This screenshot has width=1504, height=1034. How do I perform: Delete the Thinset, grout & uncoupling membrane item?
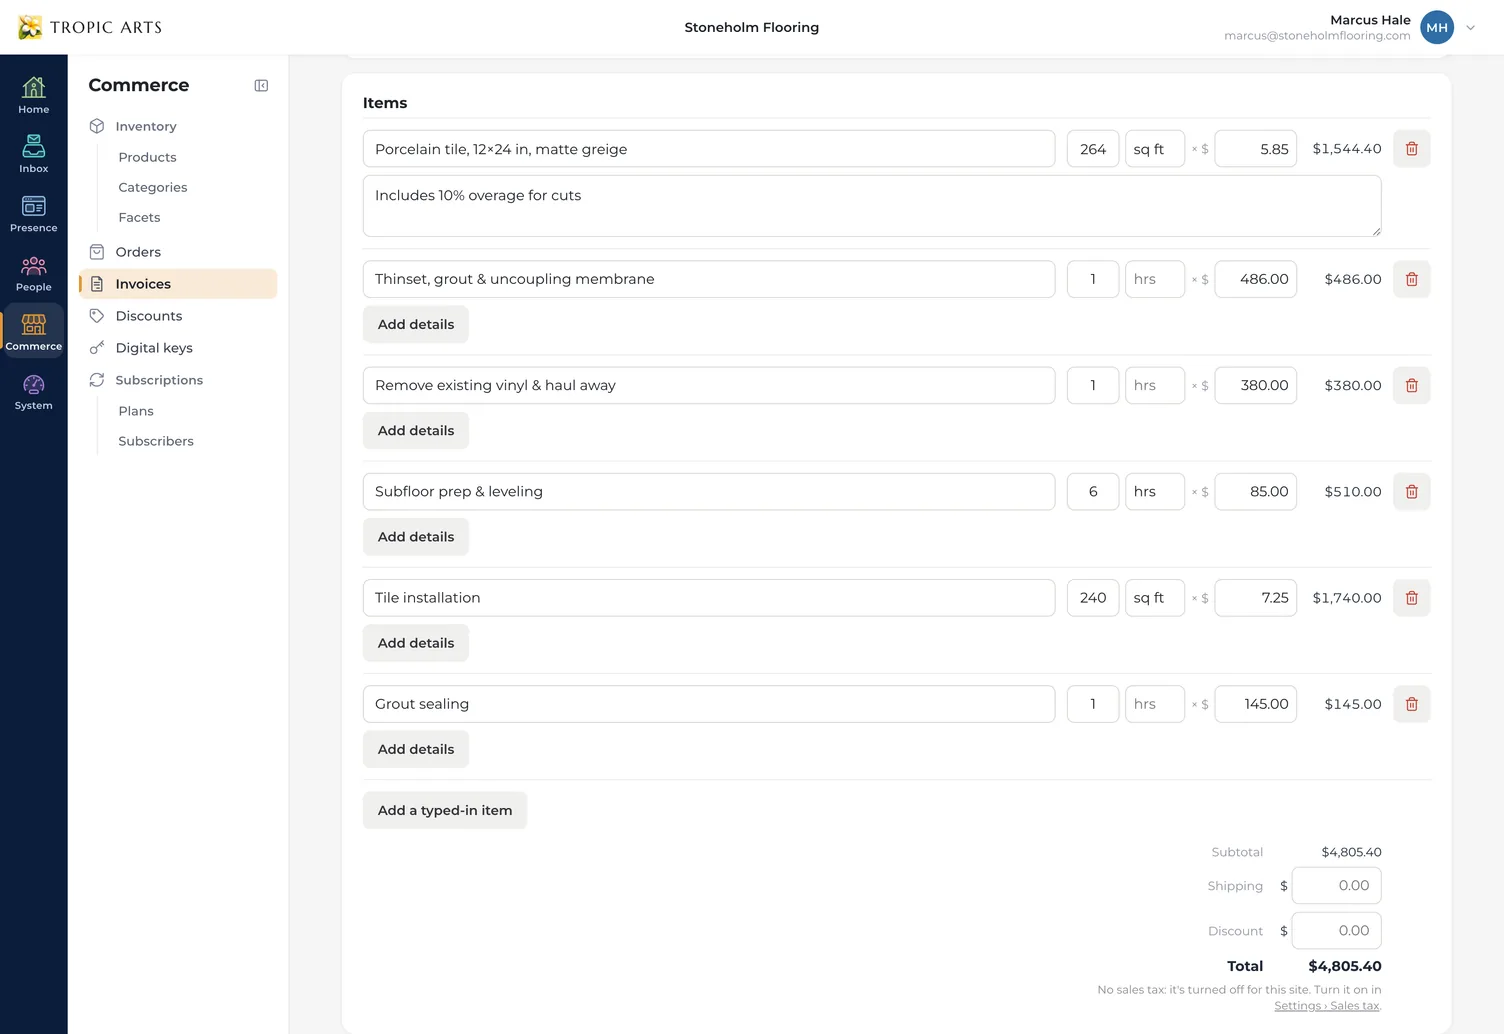pyautogui.click(x=1411, y=279)
